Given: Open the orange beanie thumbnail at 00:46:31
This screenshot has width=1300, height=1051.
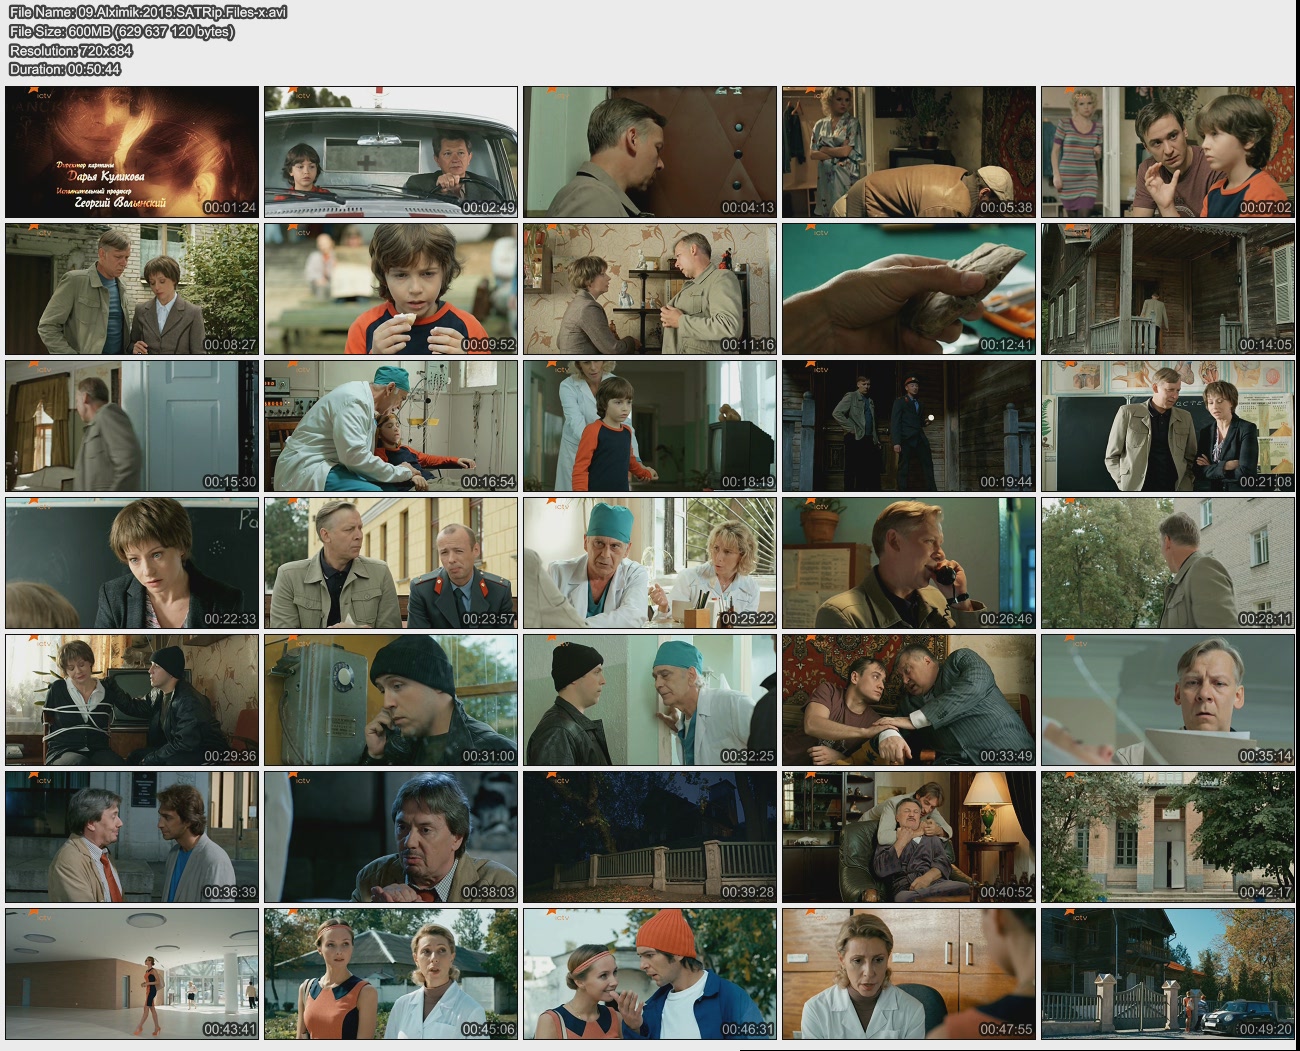Looking at the screenshot, I should 650,974.
